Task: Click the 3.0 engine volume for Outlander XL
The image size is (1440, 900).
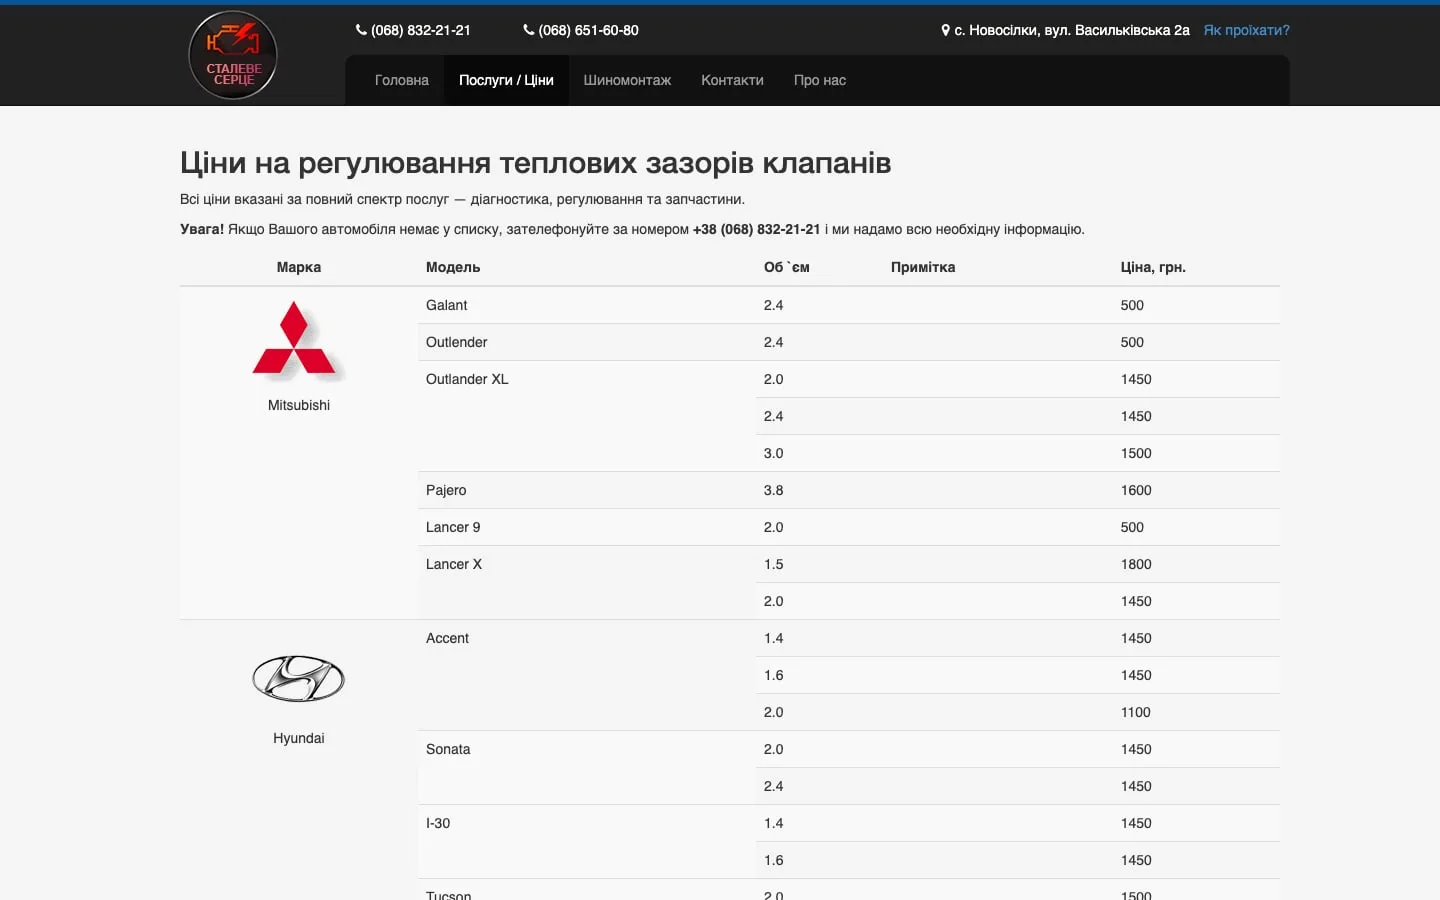Action: pos(774,453)
